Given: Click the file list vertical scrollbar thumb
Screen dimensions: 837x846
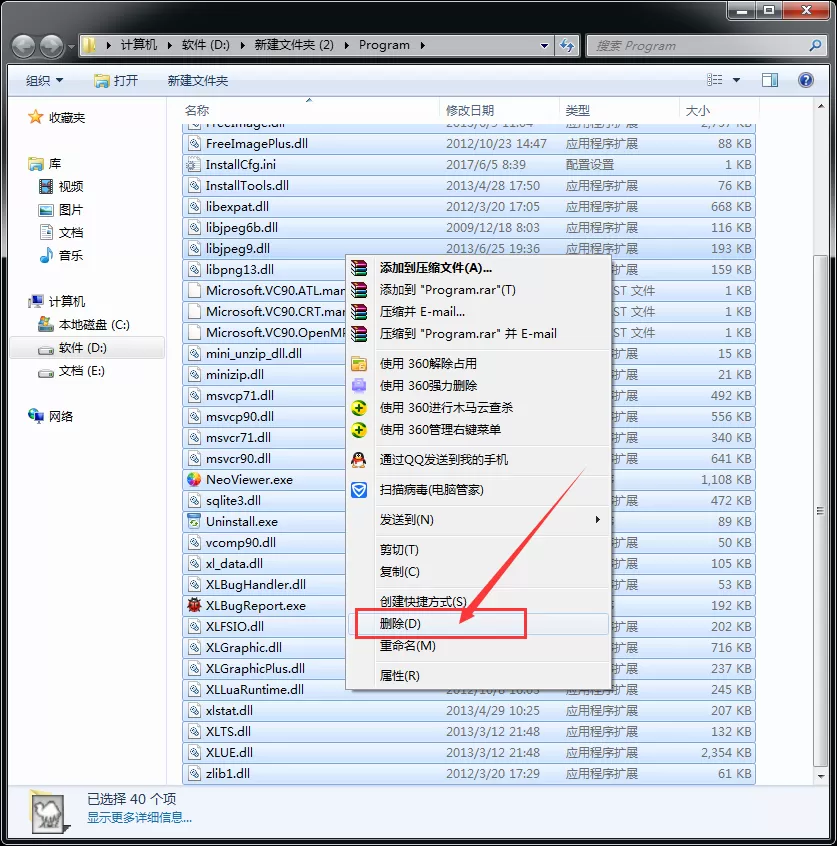Looking at the screenshot, I should 820,510.
